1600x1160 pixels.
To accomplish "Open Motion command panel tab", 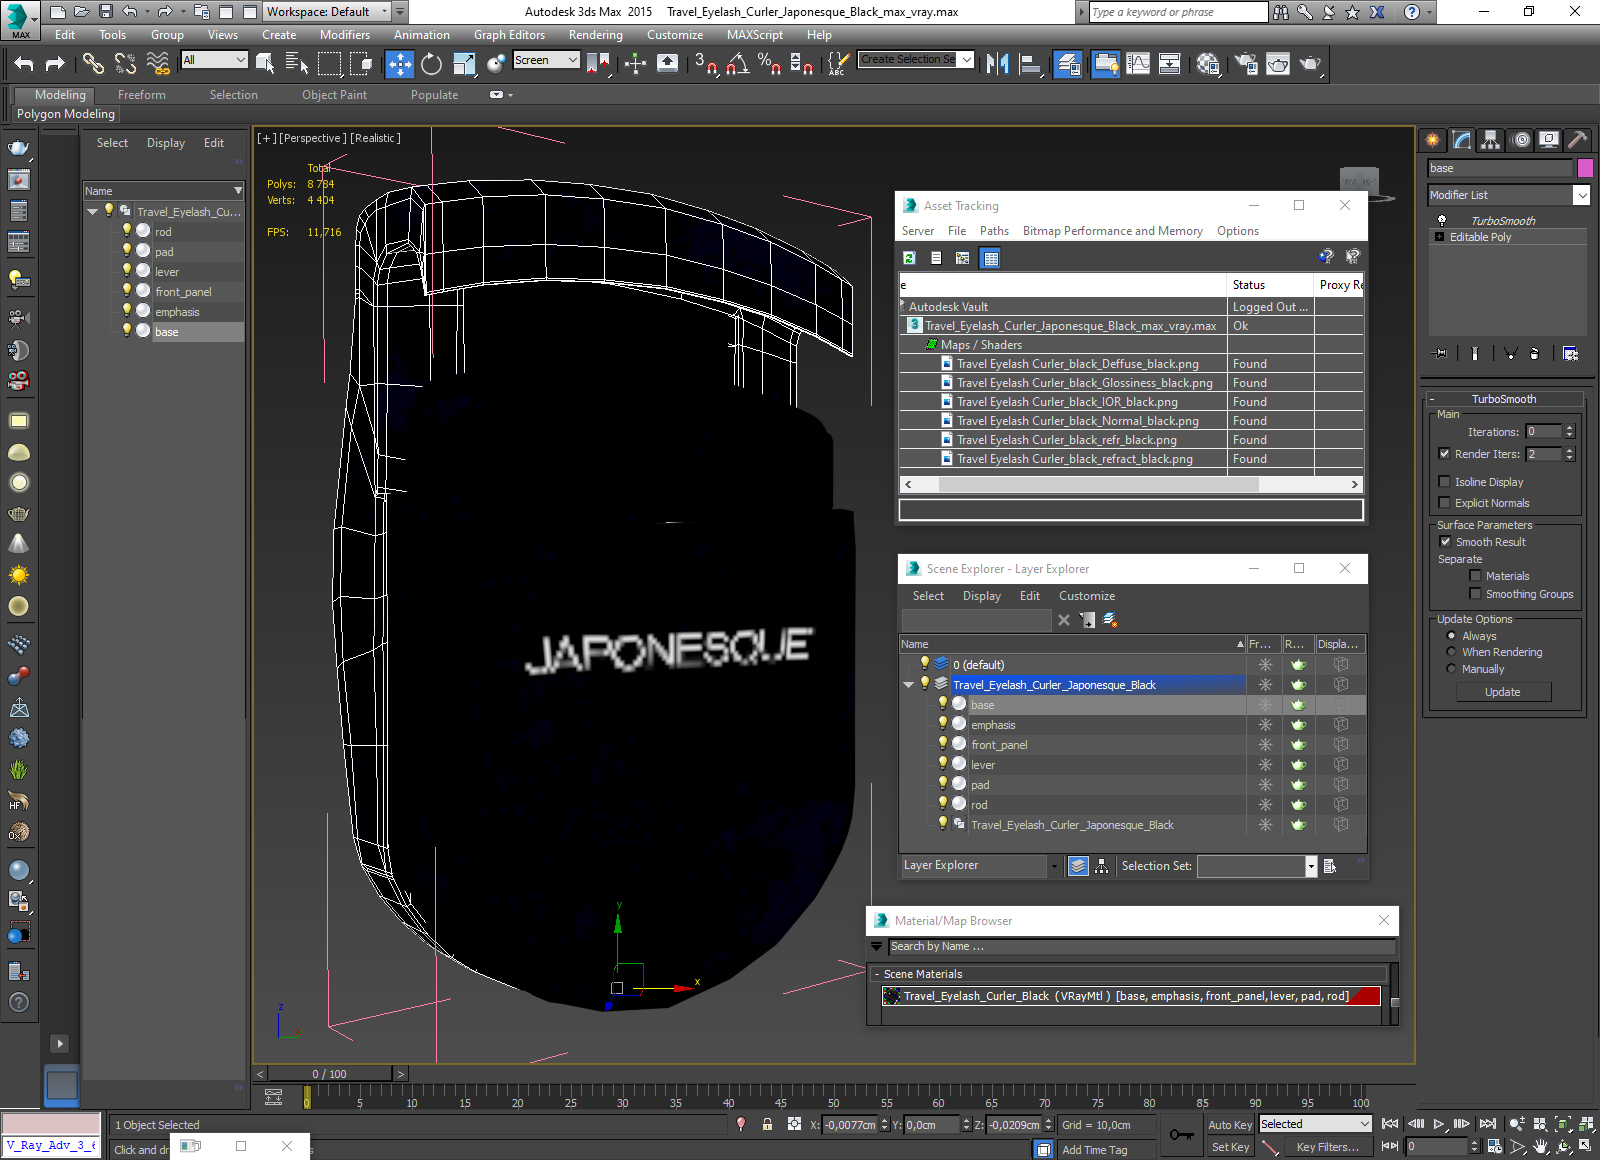I will point(1520,140).
